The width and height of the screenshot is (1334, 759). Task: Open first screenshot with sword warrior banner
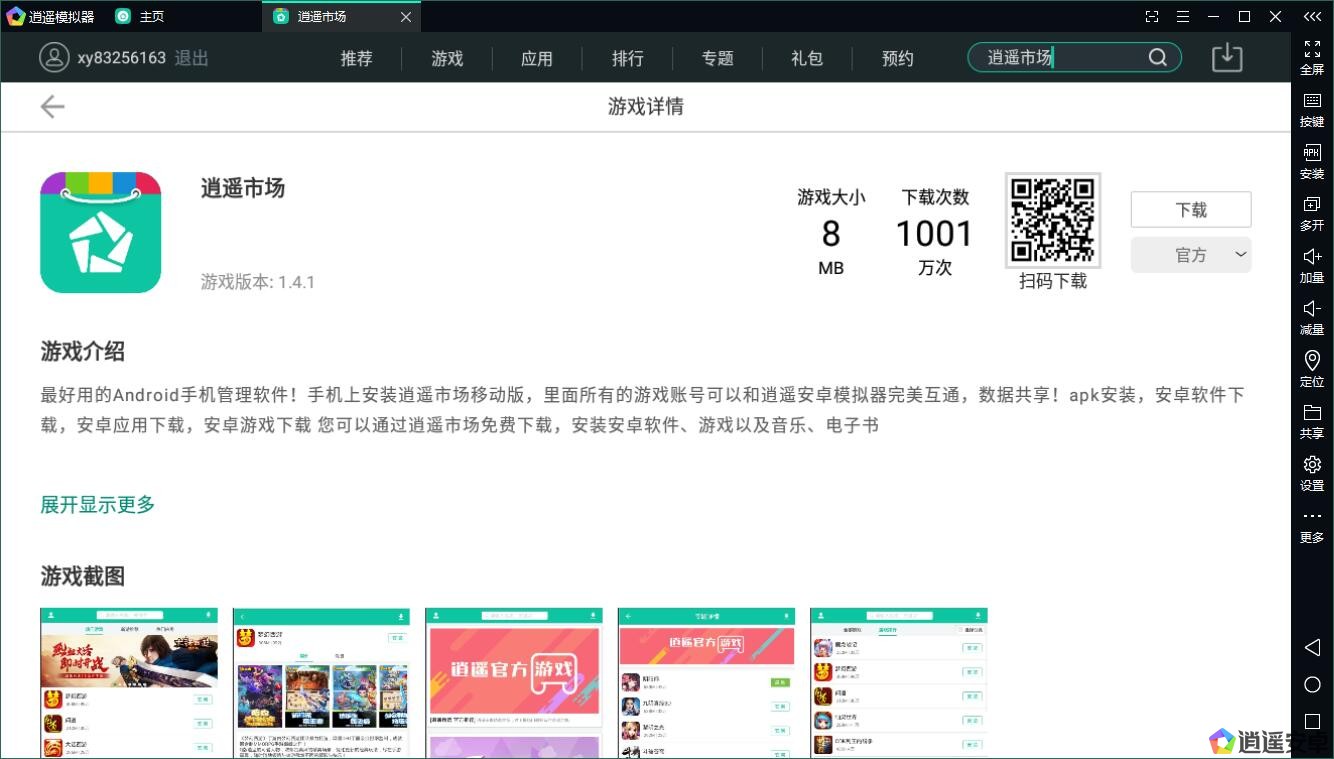pos(129,683)
